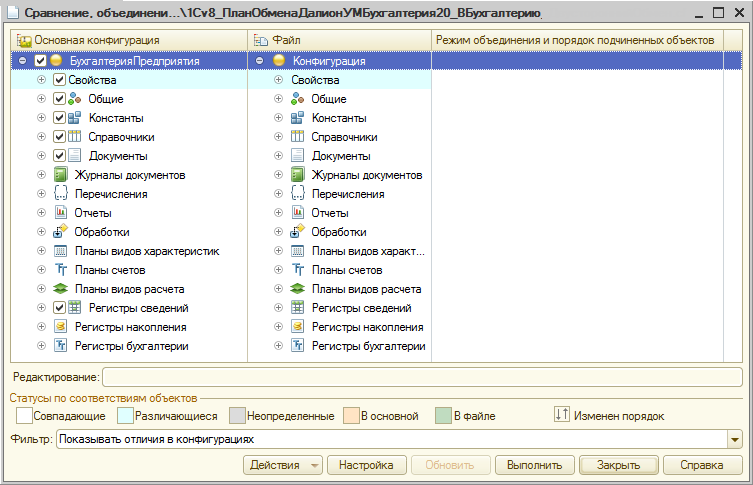Collapse the Конфигурация node in Файл column
753x485 pixels.
259,61
